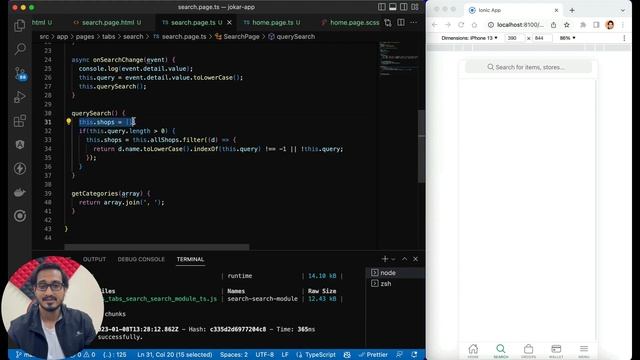Screen dimensions: 640x360
Task: Change end-of-line sequence 'LF'
Action: pyautogui.click(x=285, y=355)
